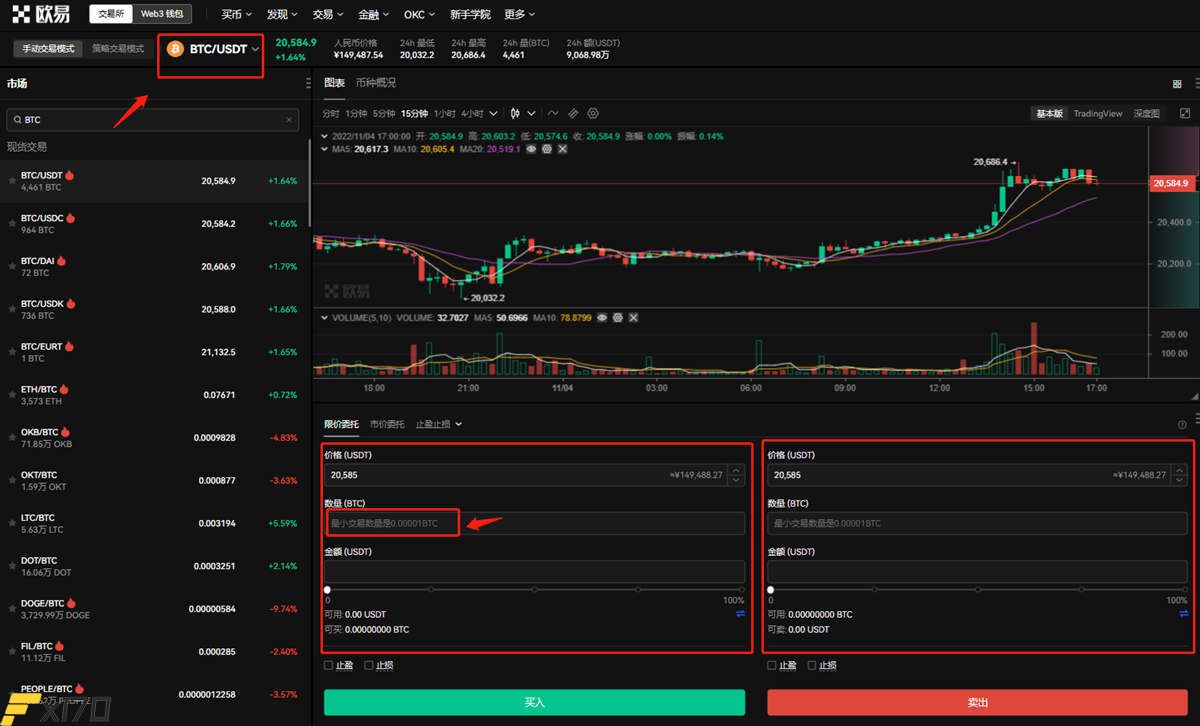Image resolution: width=1200 pixels, height=726 pixels.
Task: Switch to the 图表 tab
Action: tap(334, 83)
